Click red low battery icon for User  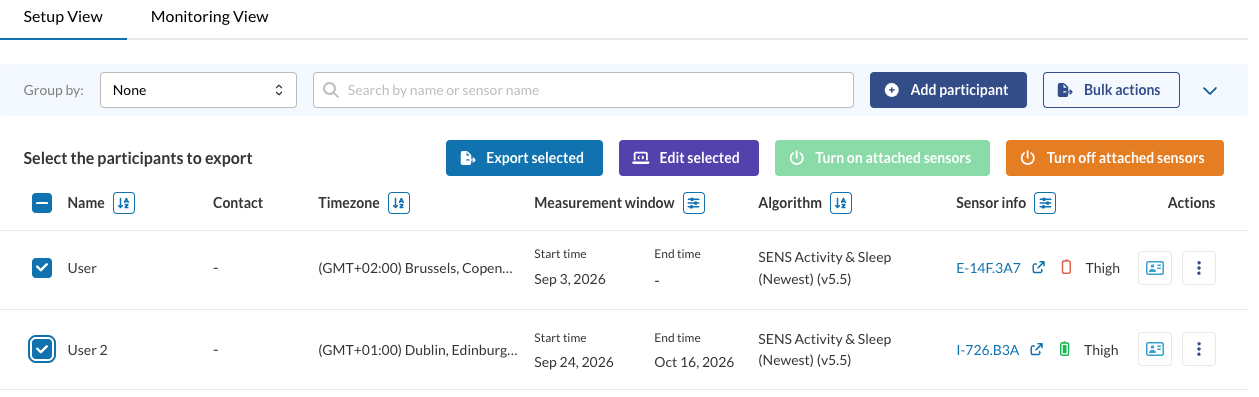coord(1066,268)
